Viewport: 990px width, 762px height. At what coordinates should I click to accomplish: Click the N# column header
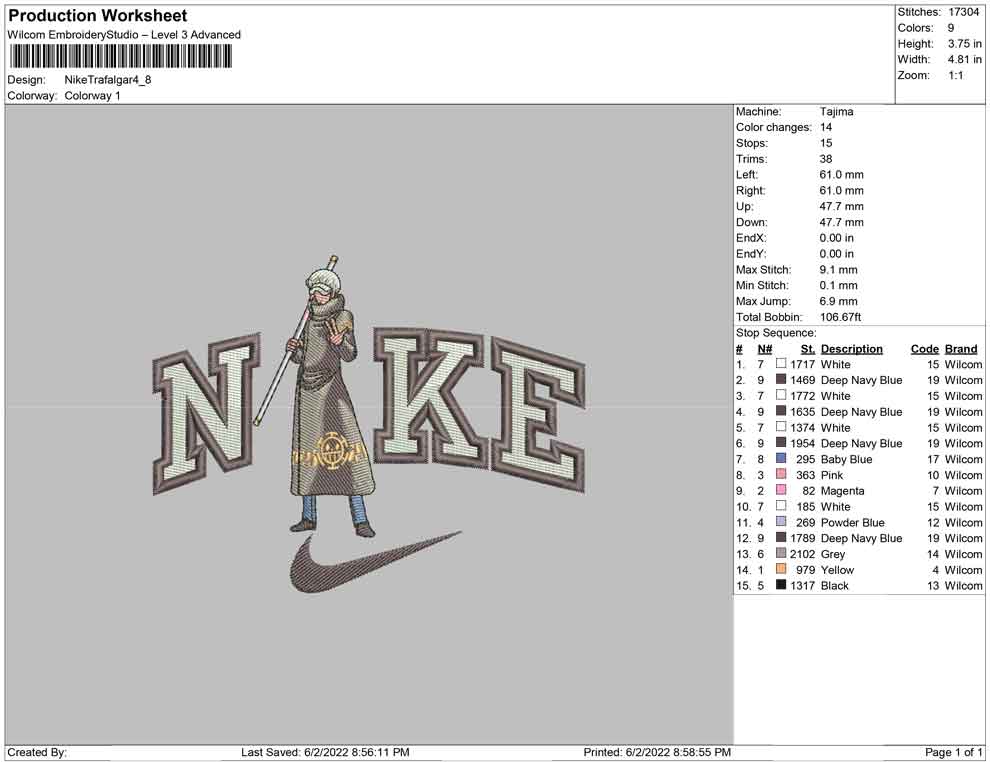[x=764, y=349]
